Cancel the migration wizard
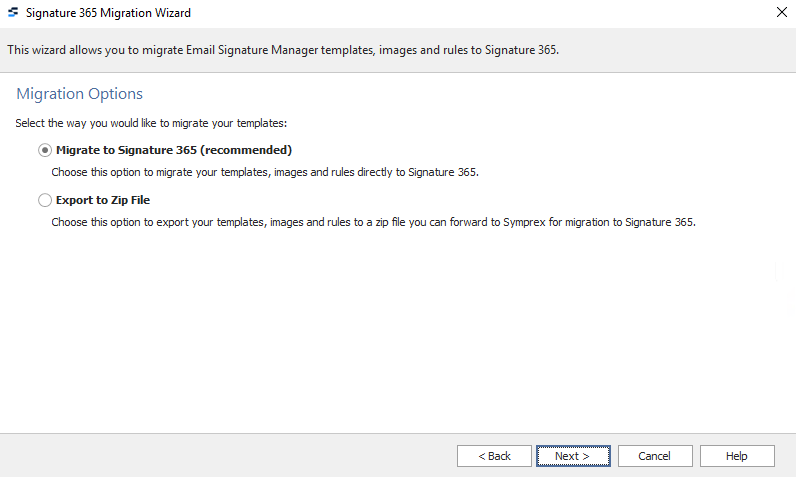The width and height of the screenshot is (796, 477). (x=655, y=456)
